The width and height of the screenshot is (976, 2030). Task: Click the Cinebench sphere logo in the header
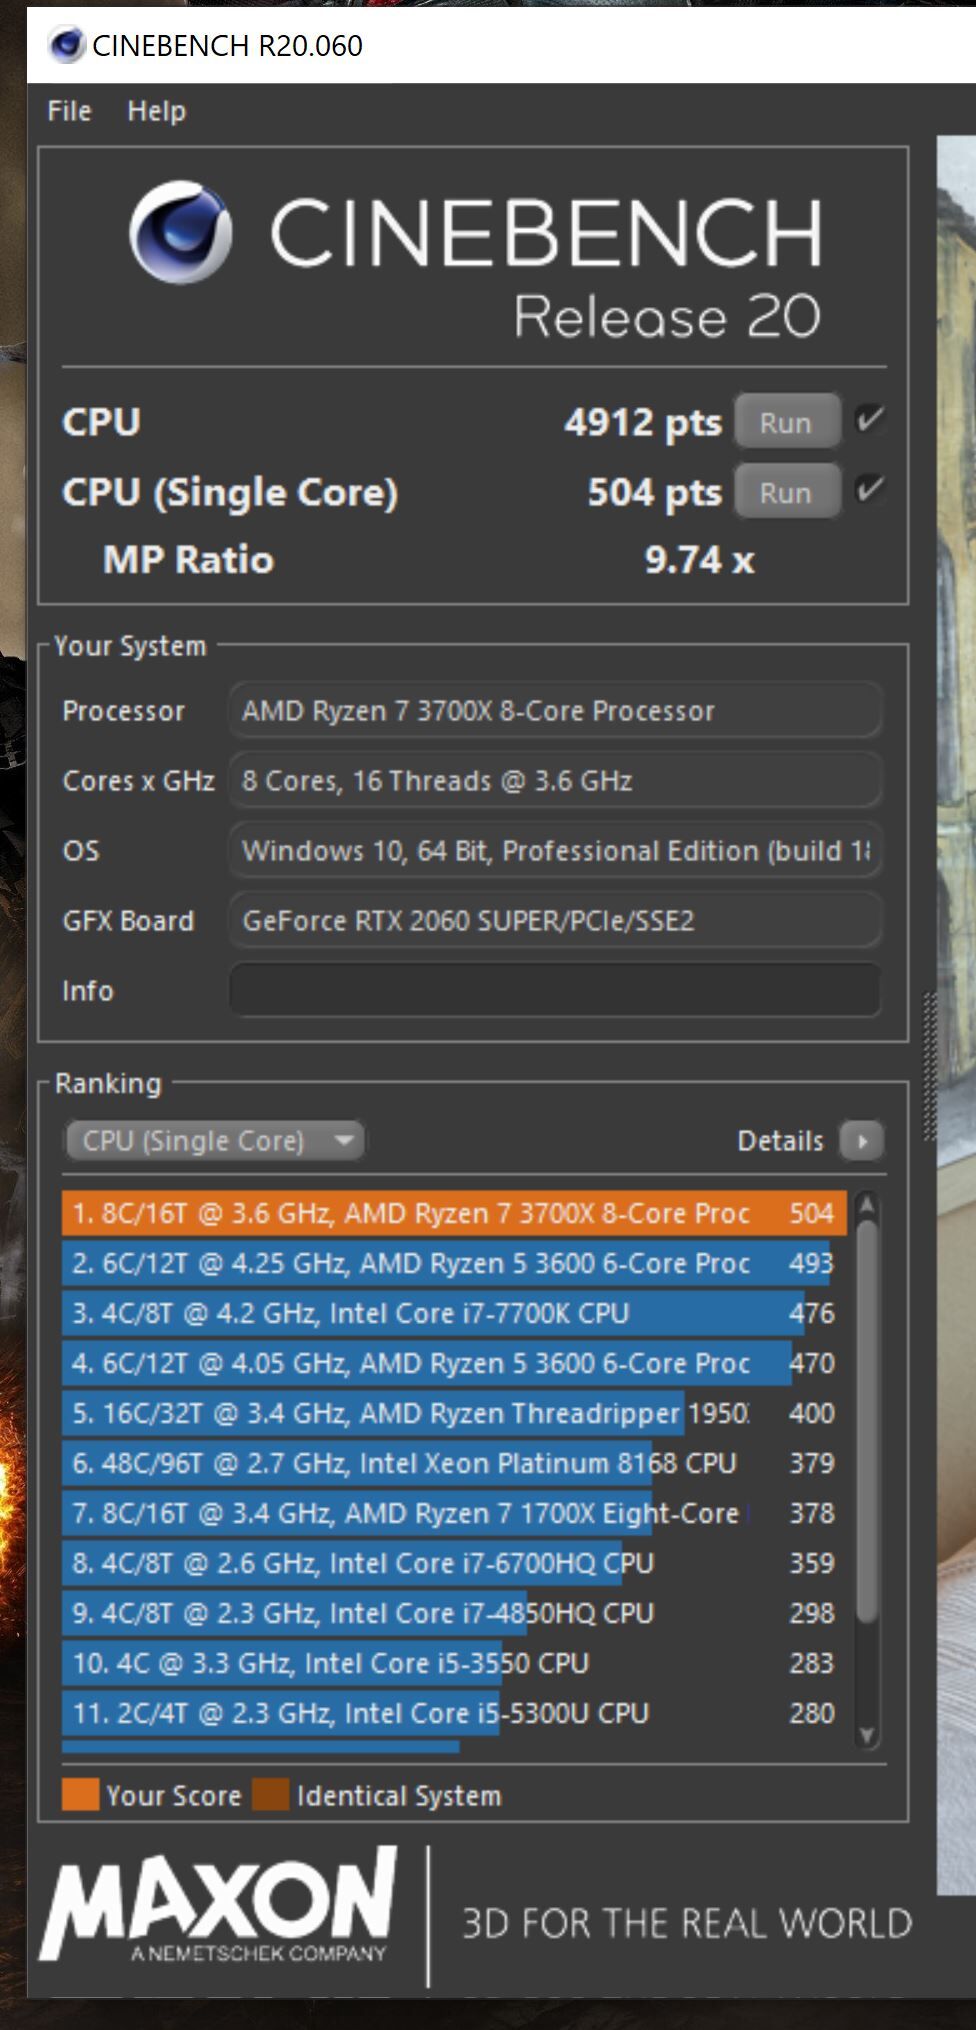point(180,231)
